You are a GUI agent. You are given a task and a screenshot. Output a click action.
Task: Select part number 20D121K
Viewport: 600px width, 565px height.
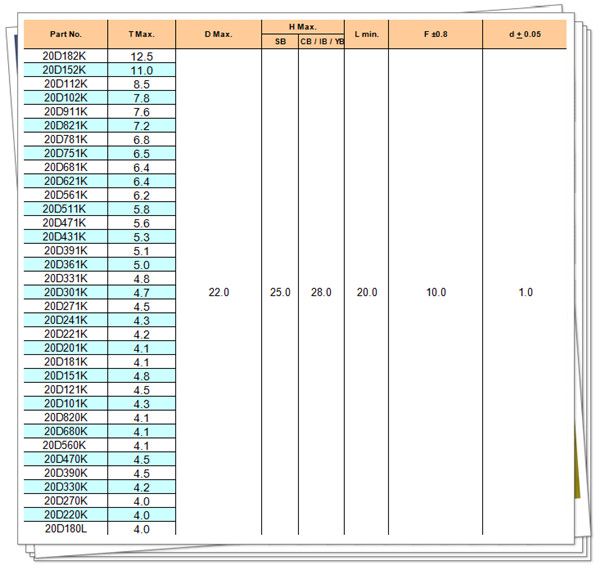(66, 389)
